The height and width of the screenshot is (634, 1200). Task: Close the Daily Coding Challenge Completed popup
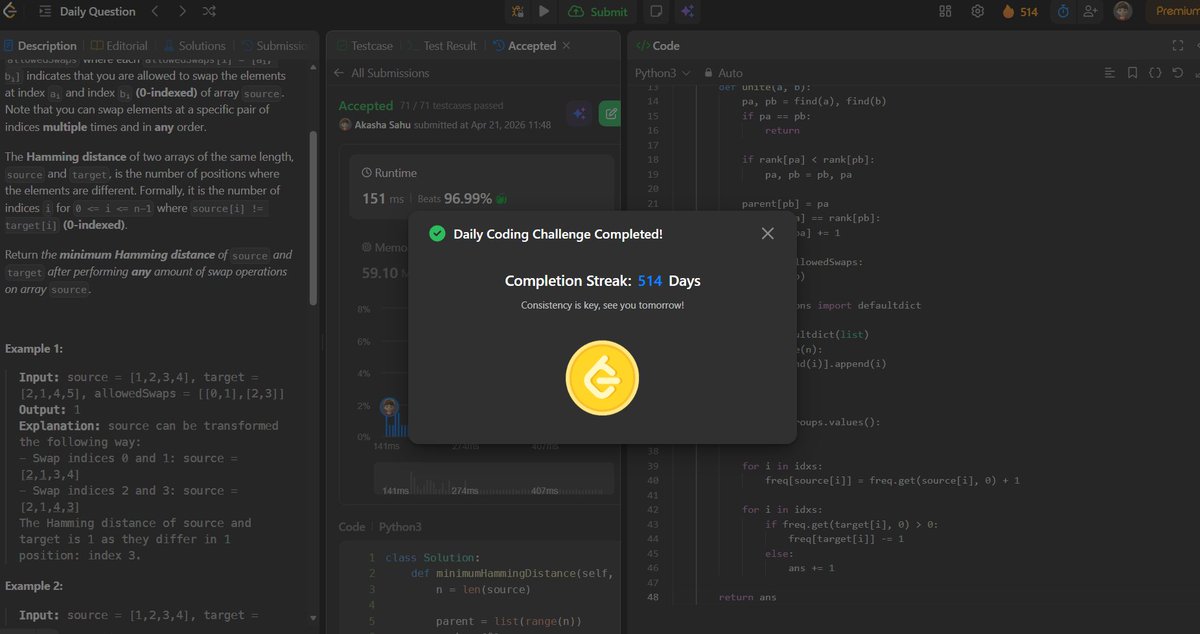click(x=767, y=233)
